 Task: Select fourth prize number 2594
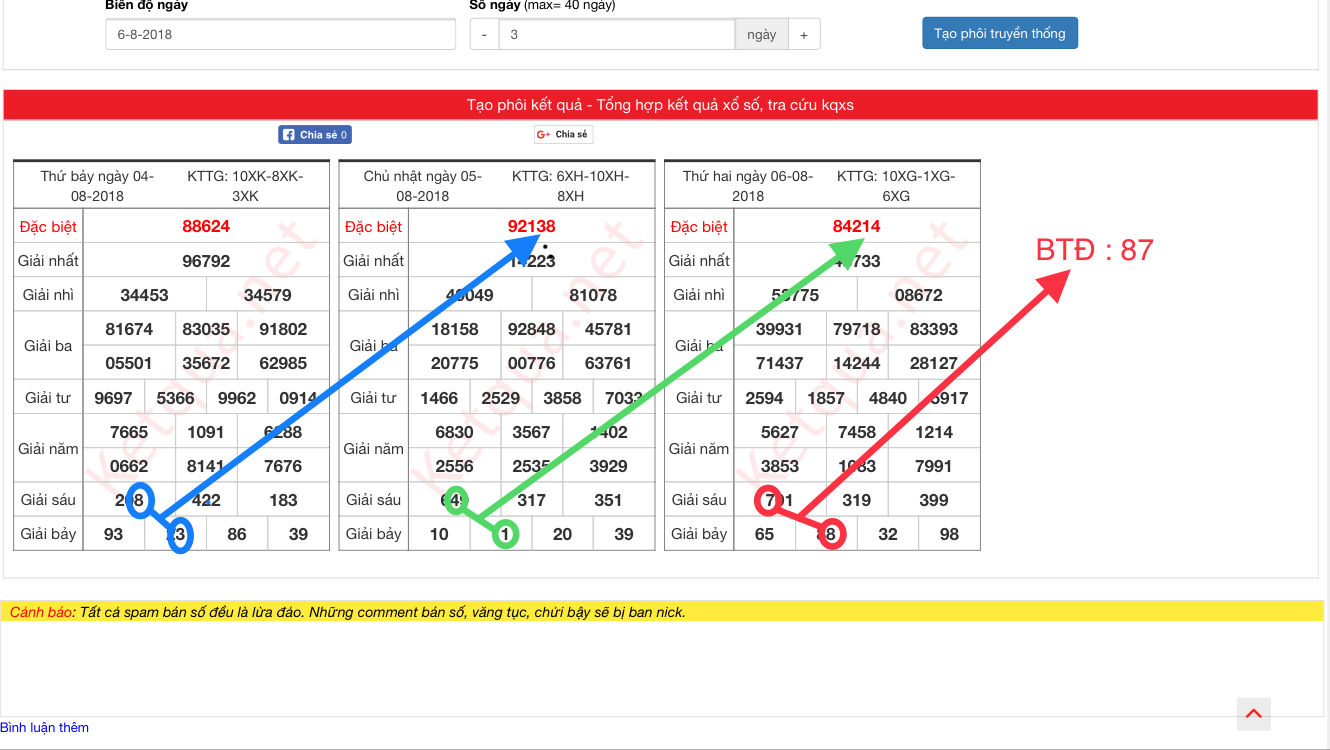[x=764, y=398]
